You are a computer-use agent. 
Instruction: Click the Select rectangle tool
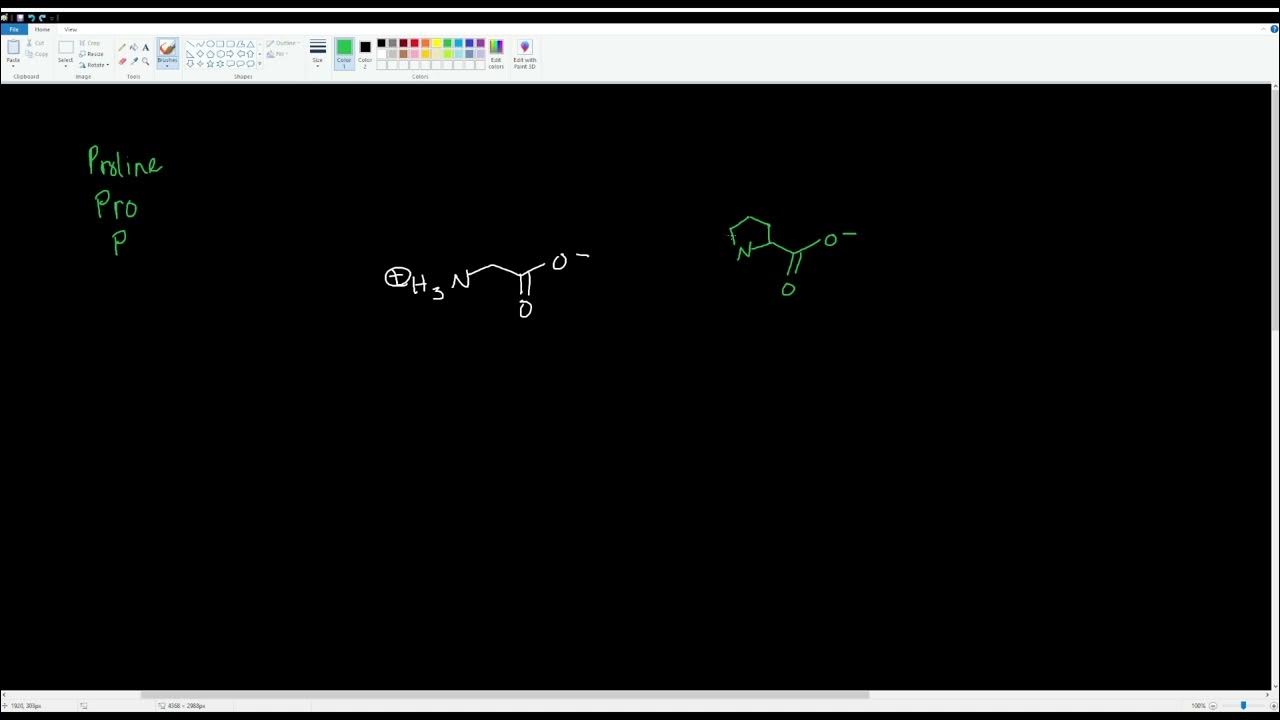(66, 47)
